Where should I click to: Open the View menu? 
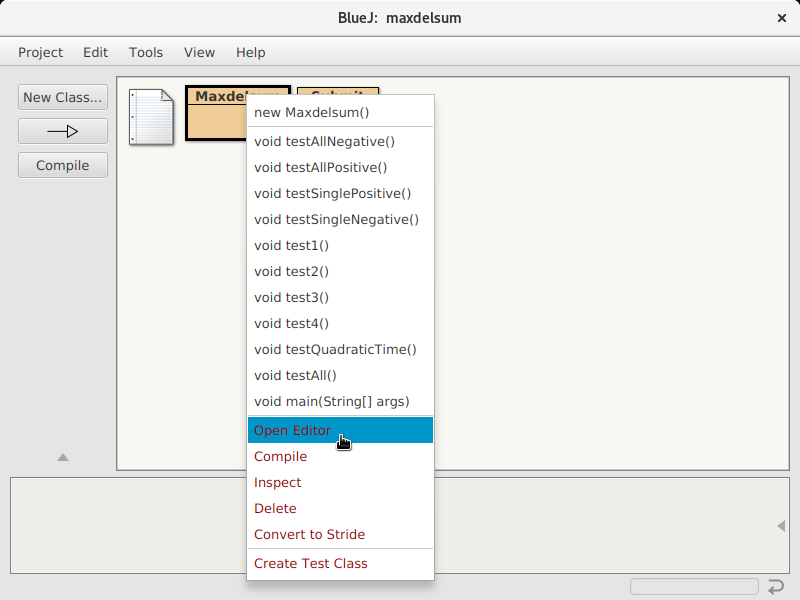coord(199,52)
